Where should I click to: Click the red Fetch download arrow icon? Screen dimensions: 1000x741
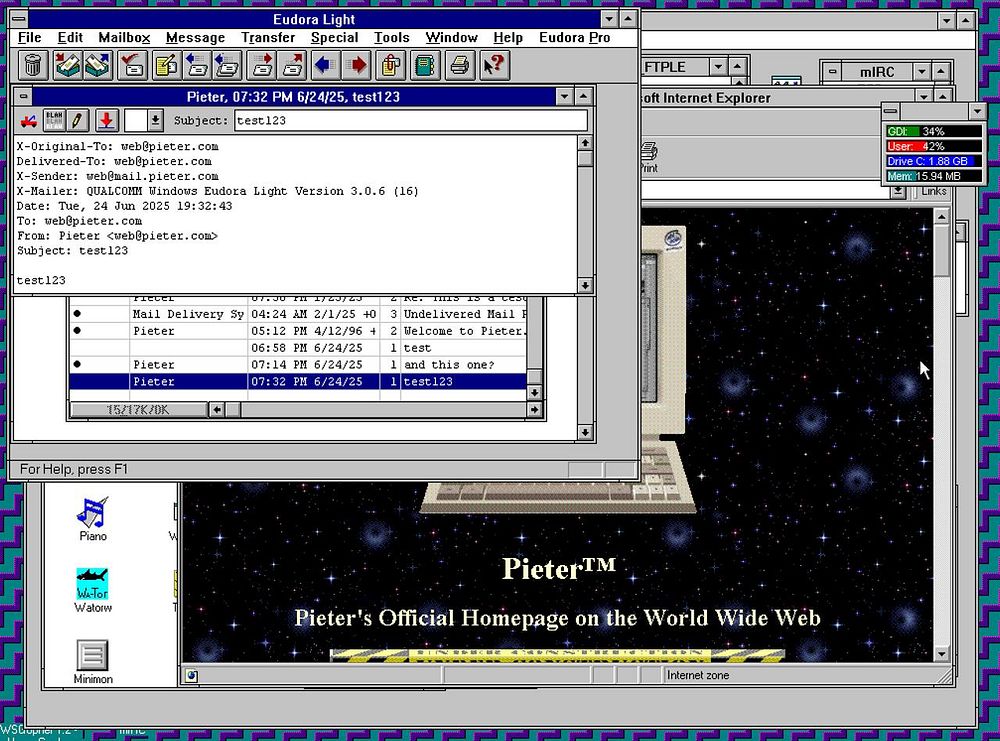tap(107, 120)
